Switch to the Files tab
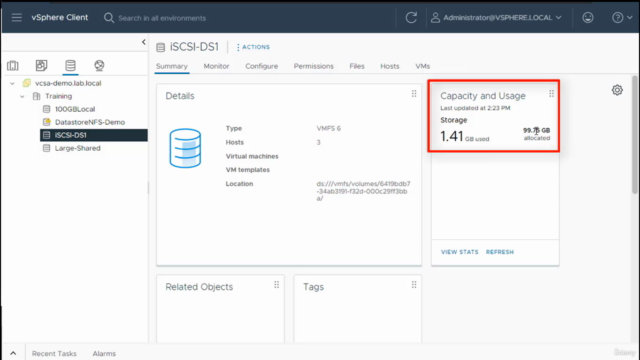Screen dimensions: 640x360 coord(357,66)
